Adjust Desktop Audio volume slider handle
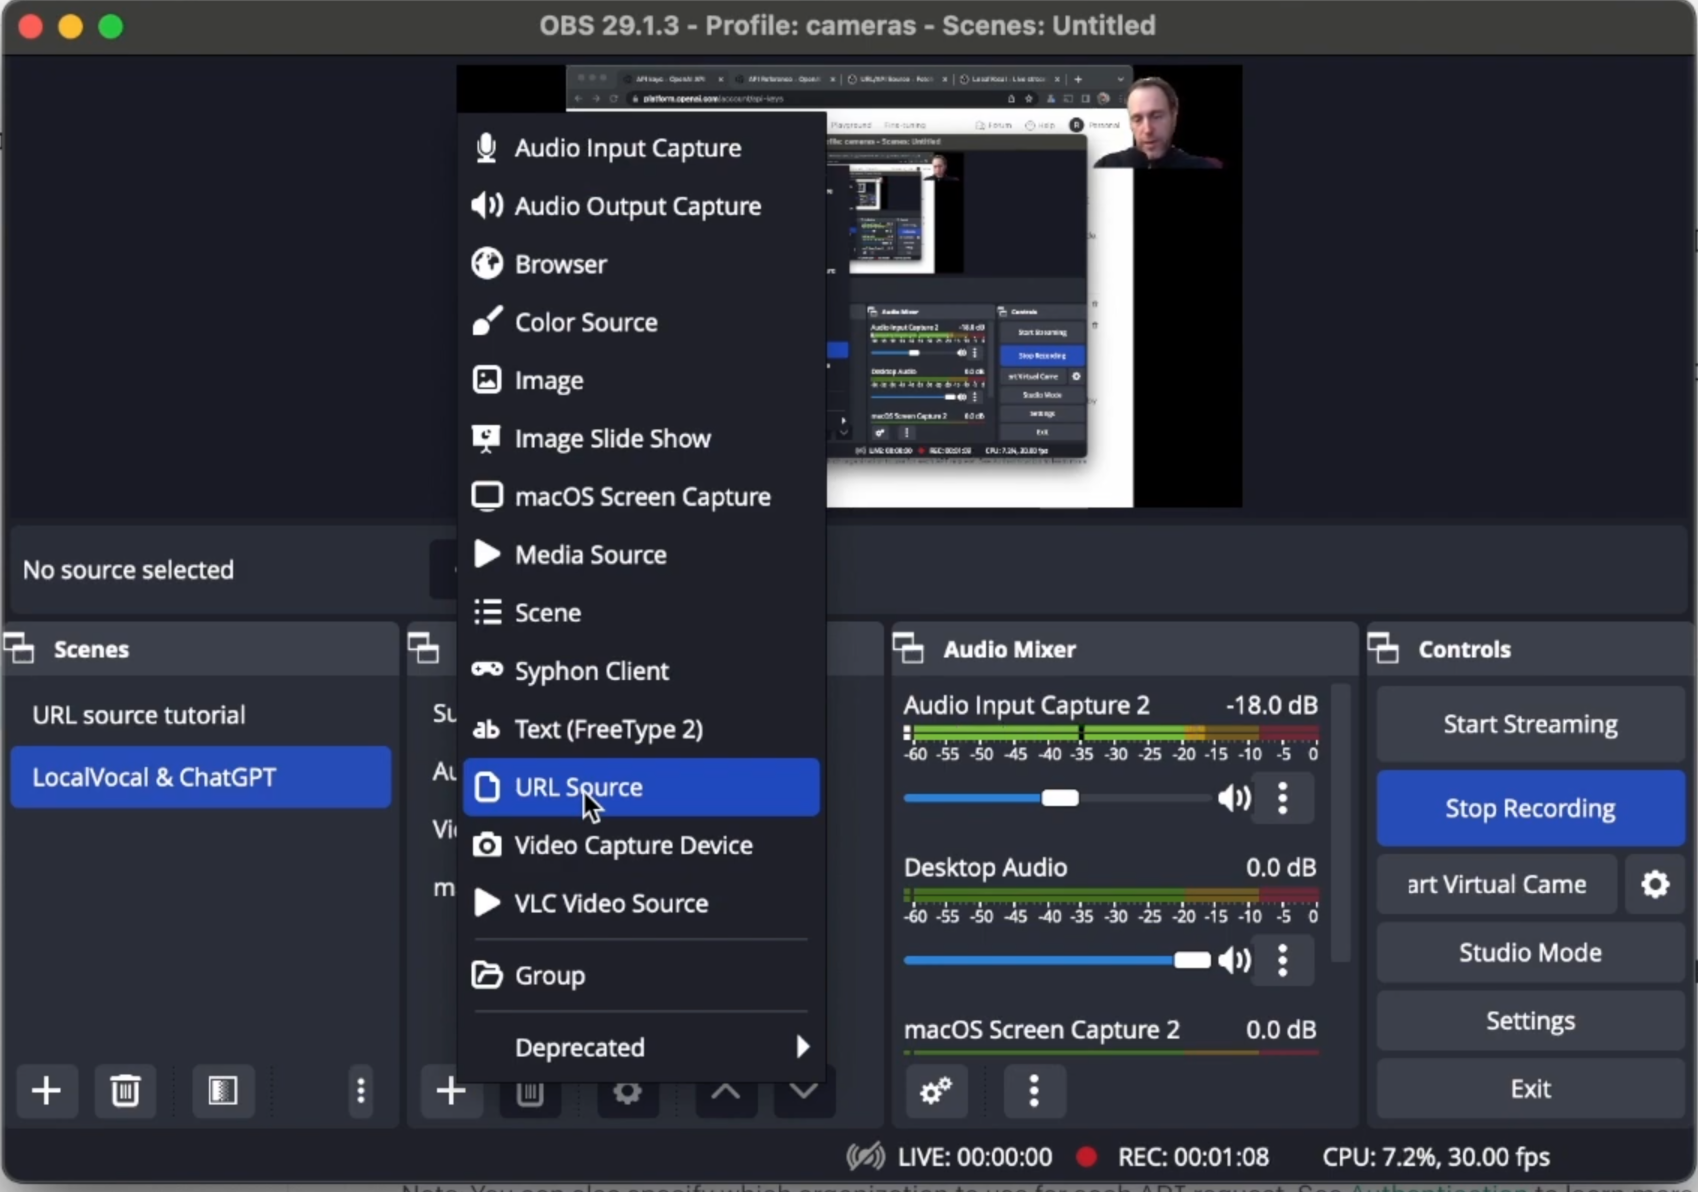Screen dimensions: 1698x1192 [1191, 960]
